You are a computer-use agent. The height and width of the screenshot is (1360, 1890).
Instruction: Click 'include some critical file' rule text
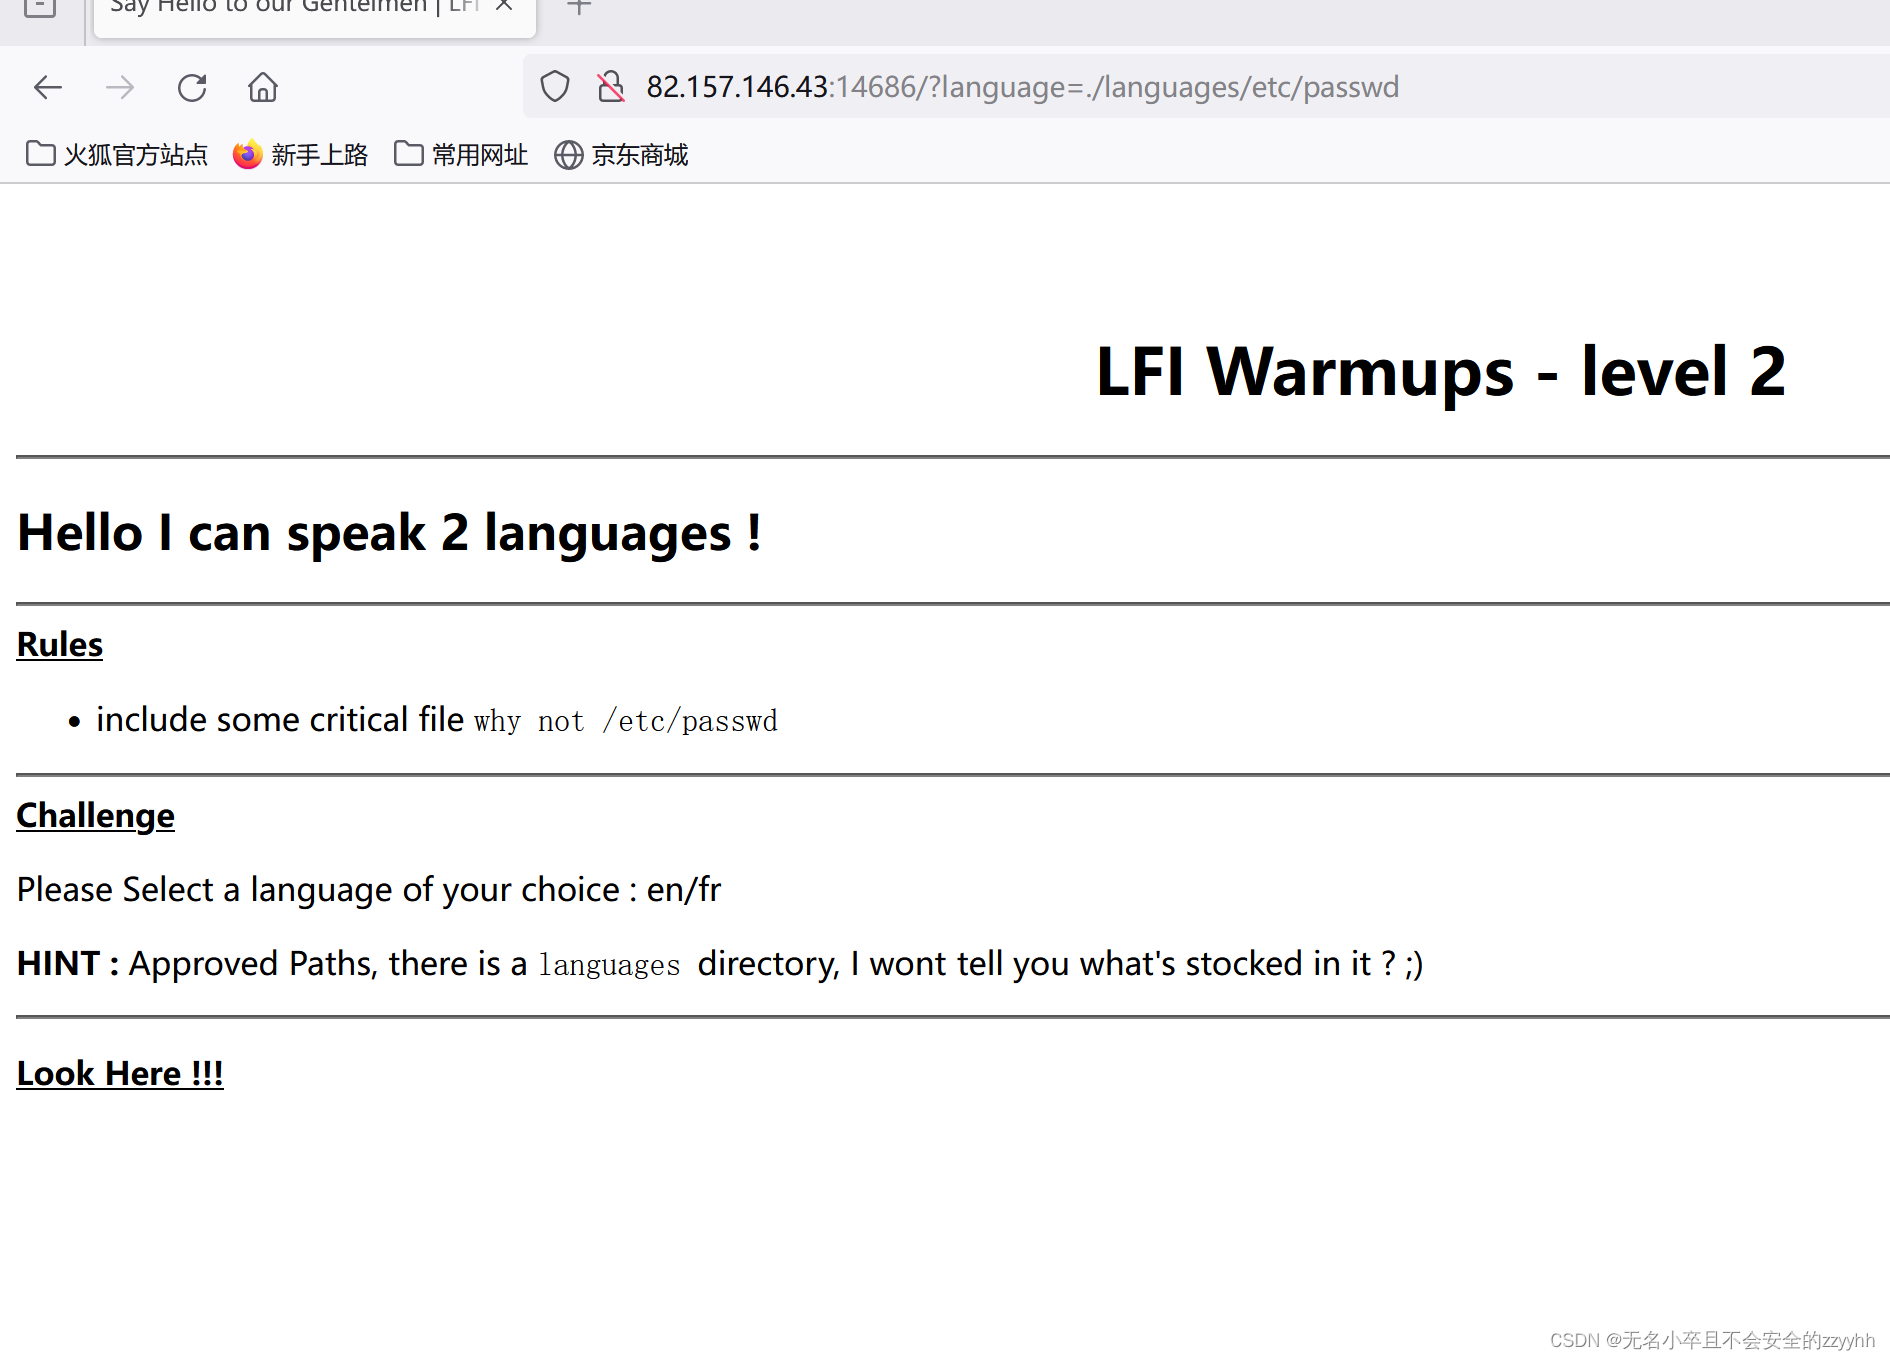[280, 720]
